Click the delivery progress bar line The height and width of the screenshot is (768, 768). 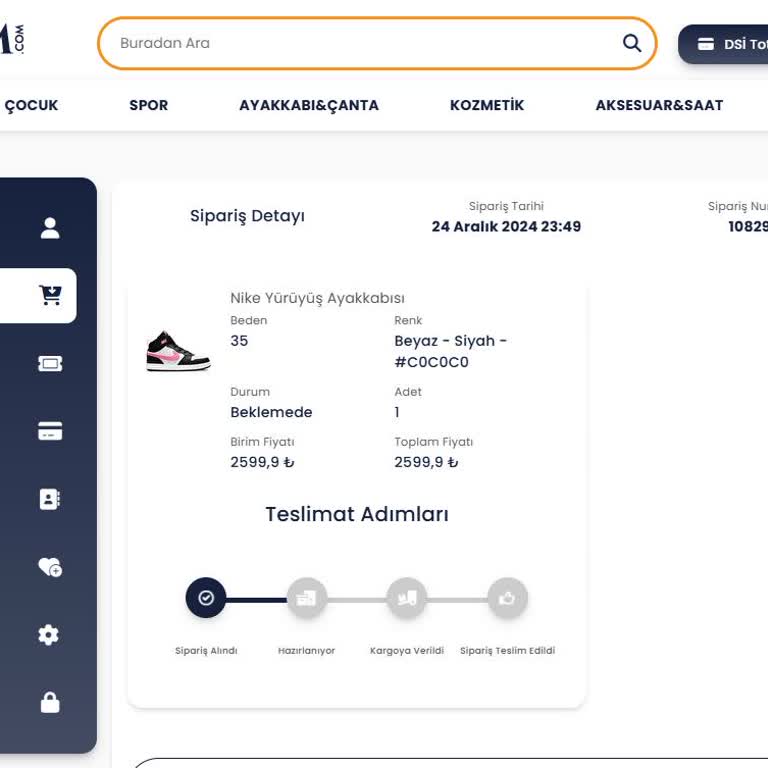tap(357, 600)
